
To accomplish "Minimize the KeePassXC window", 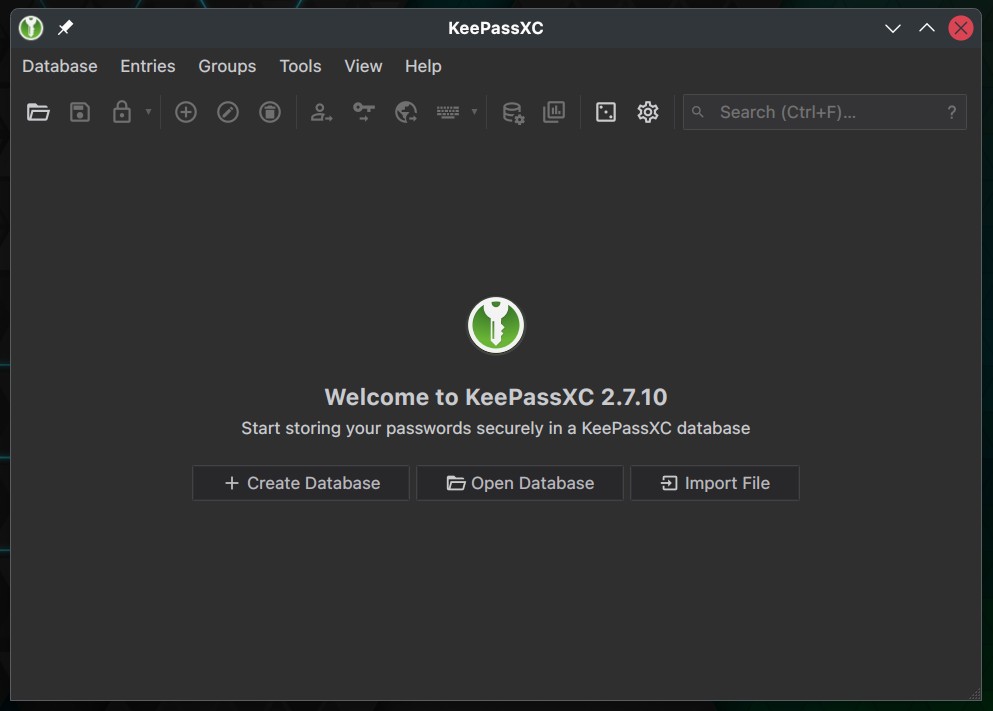I will 893,28.
